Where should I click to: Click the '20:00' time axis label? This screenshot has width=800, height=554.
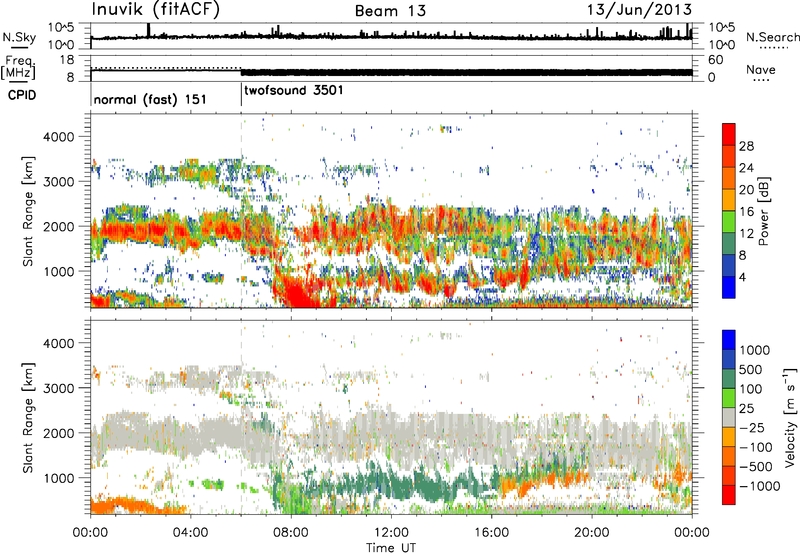(592, 532)
